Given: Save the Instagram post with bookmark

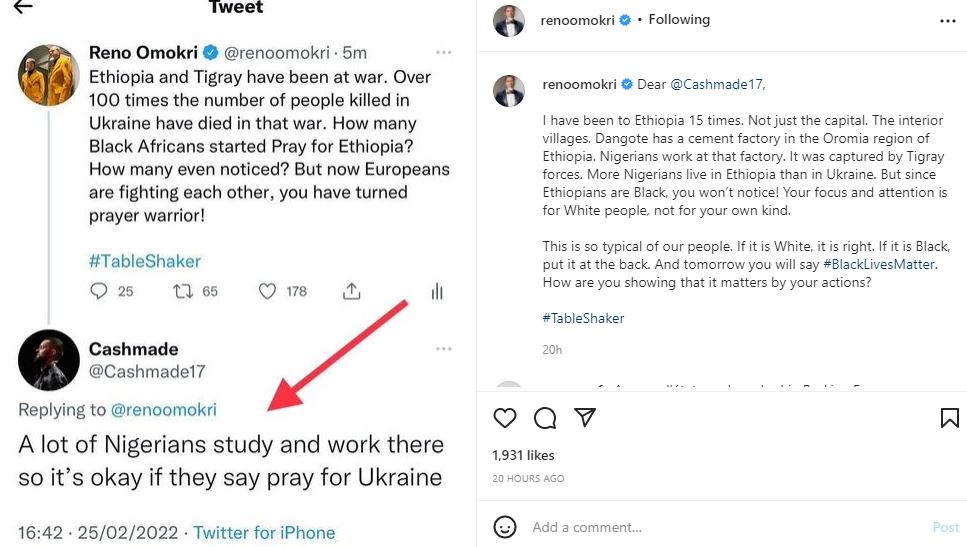Looking at the screenshot, I should [x=949, y=418].
